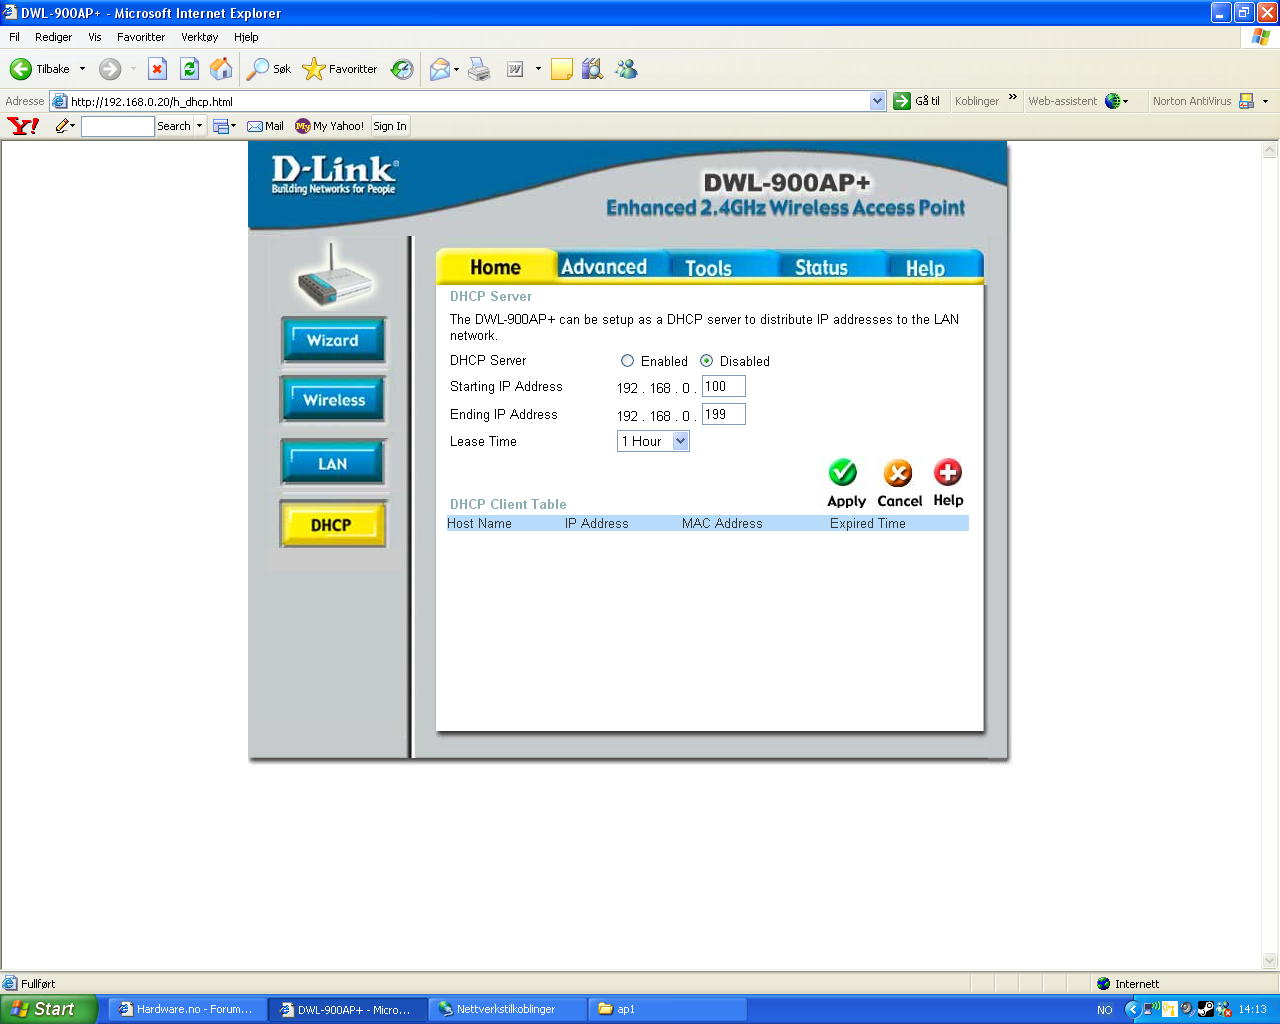Screen dimensions: 1280x1024
Task: Expand the Koblinger links chevron
Action: pos(1012,98)
